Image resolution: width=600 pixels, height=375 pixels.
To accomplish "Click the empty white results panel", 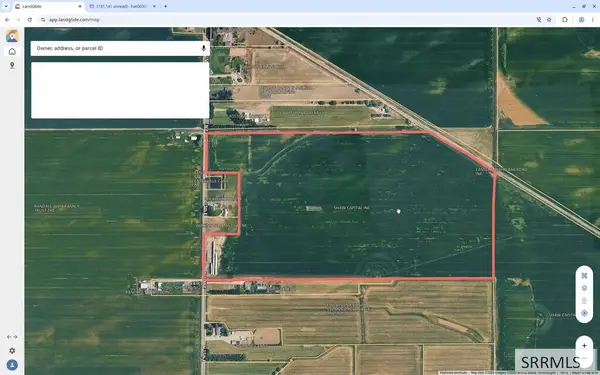I will 120,90.
